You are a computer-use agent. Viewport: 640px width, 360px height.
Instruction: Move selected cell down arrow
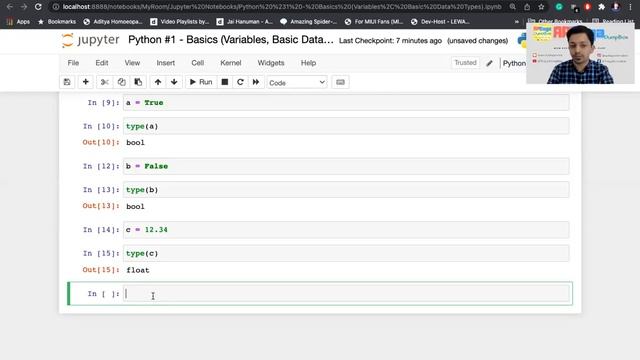(174, 82)
